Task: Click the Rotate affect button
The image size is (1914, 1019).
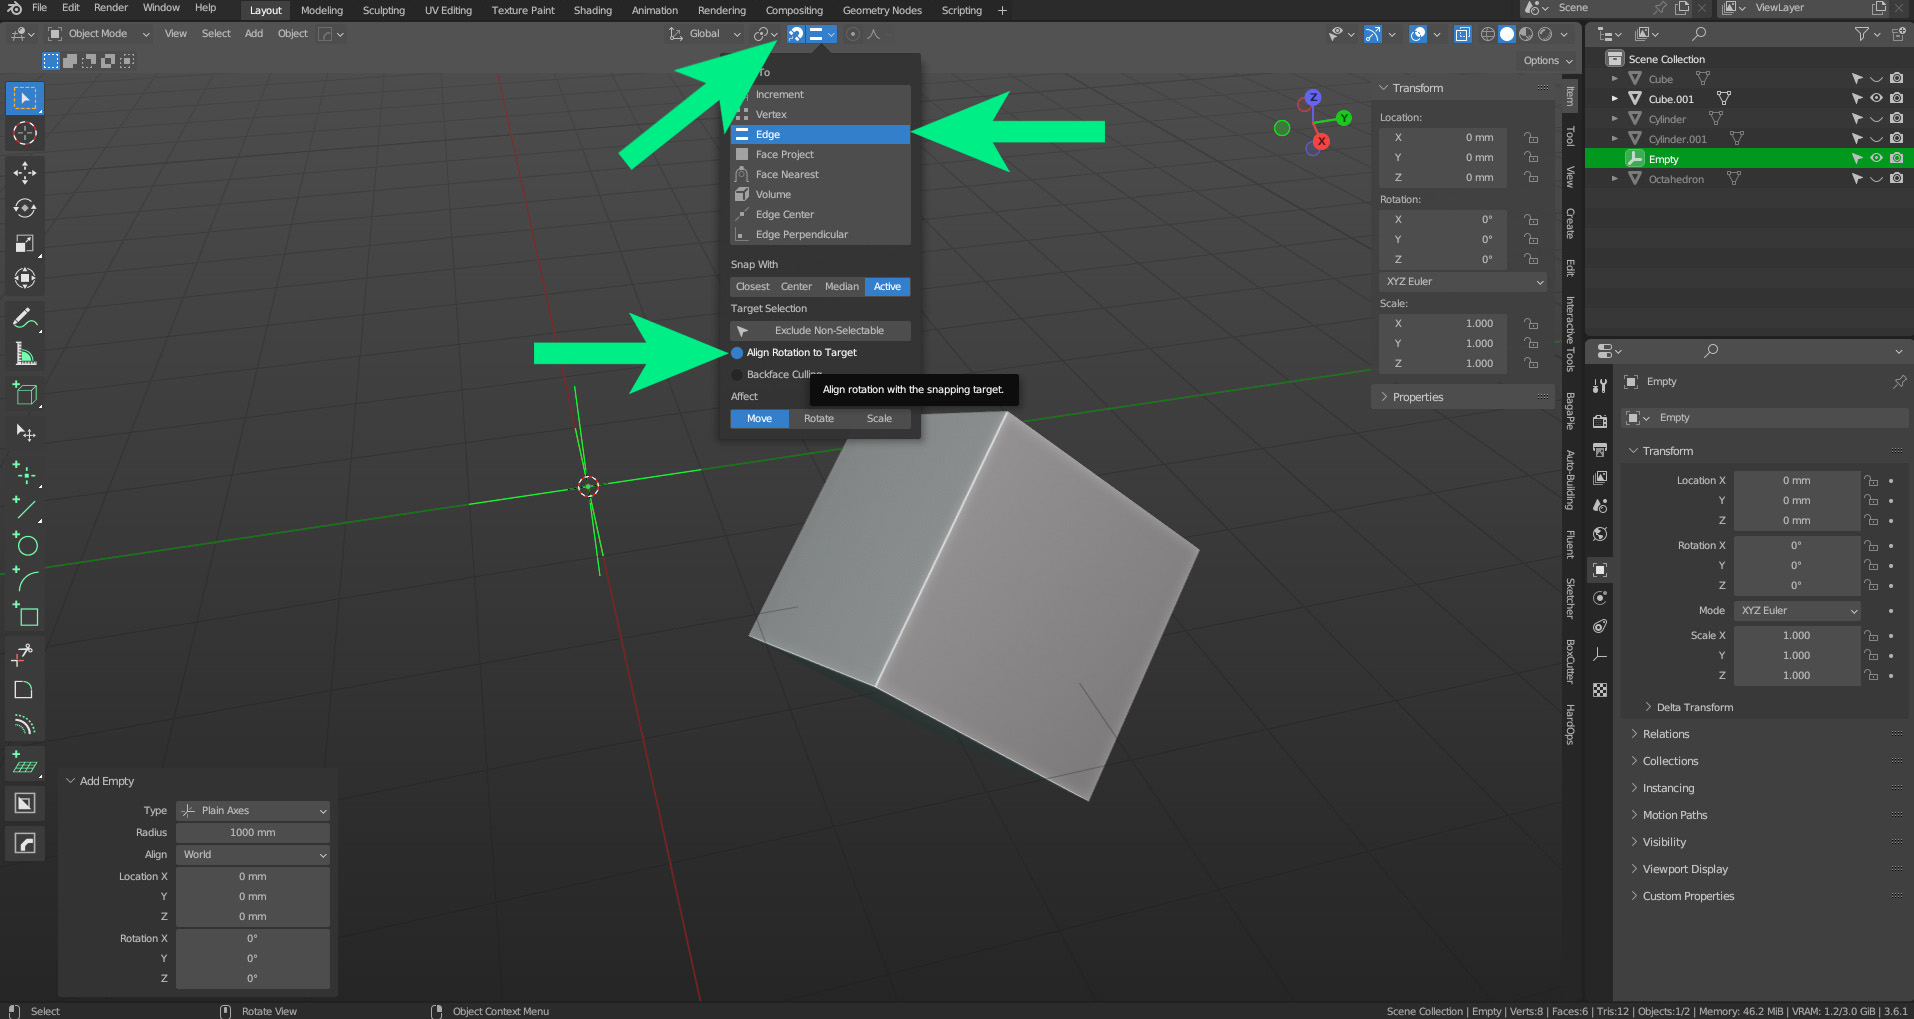Action: 818,419
